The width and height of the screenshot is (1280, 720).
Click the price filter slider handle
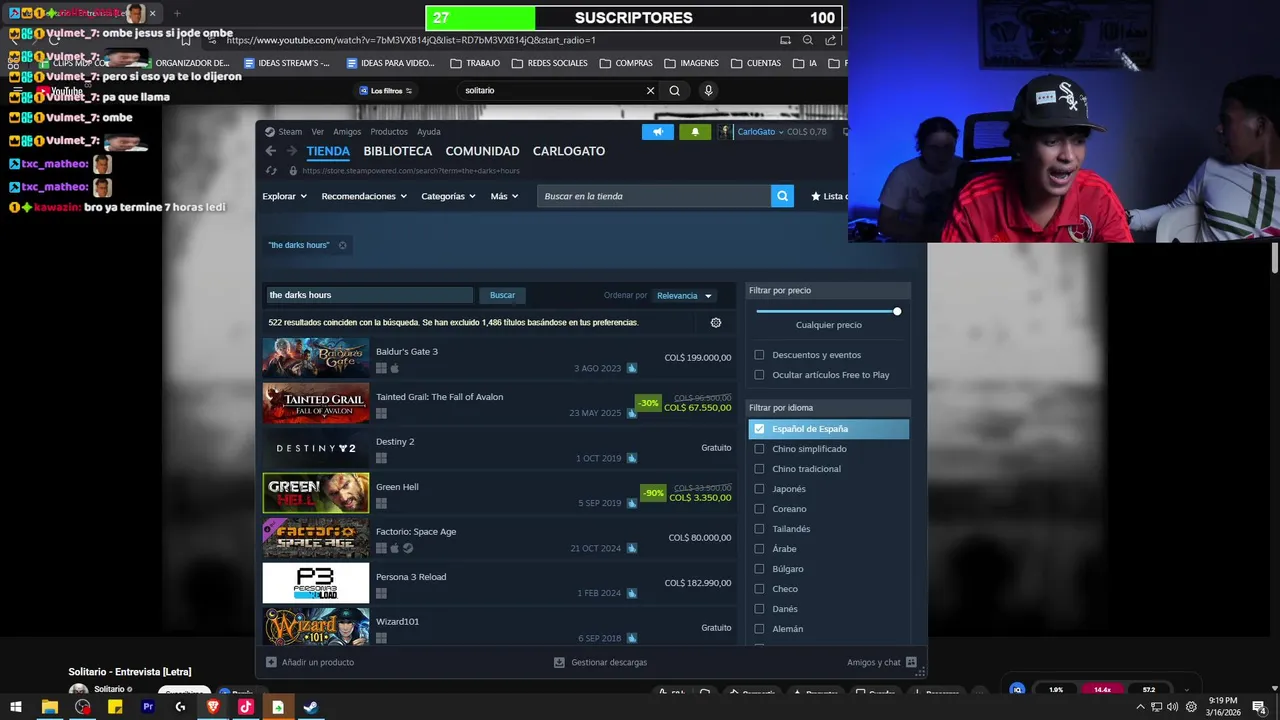(897, 311)
